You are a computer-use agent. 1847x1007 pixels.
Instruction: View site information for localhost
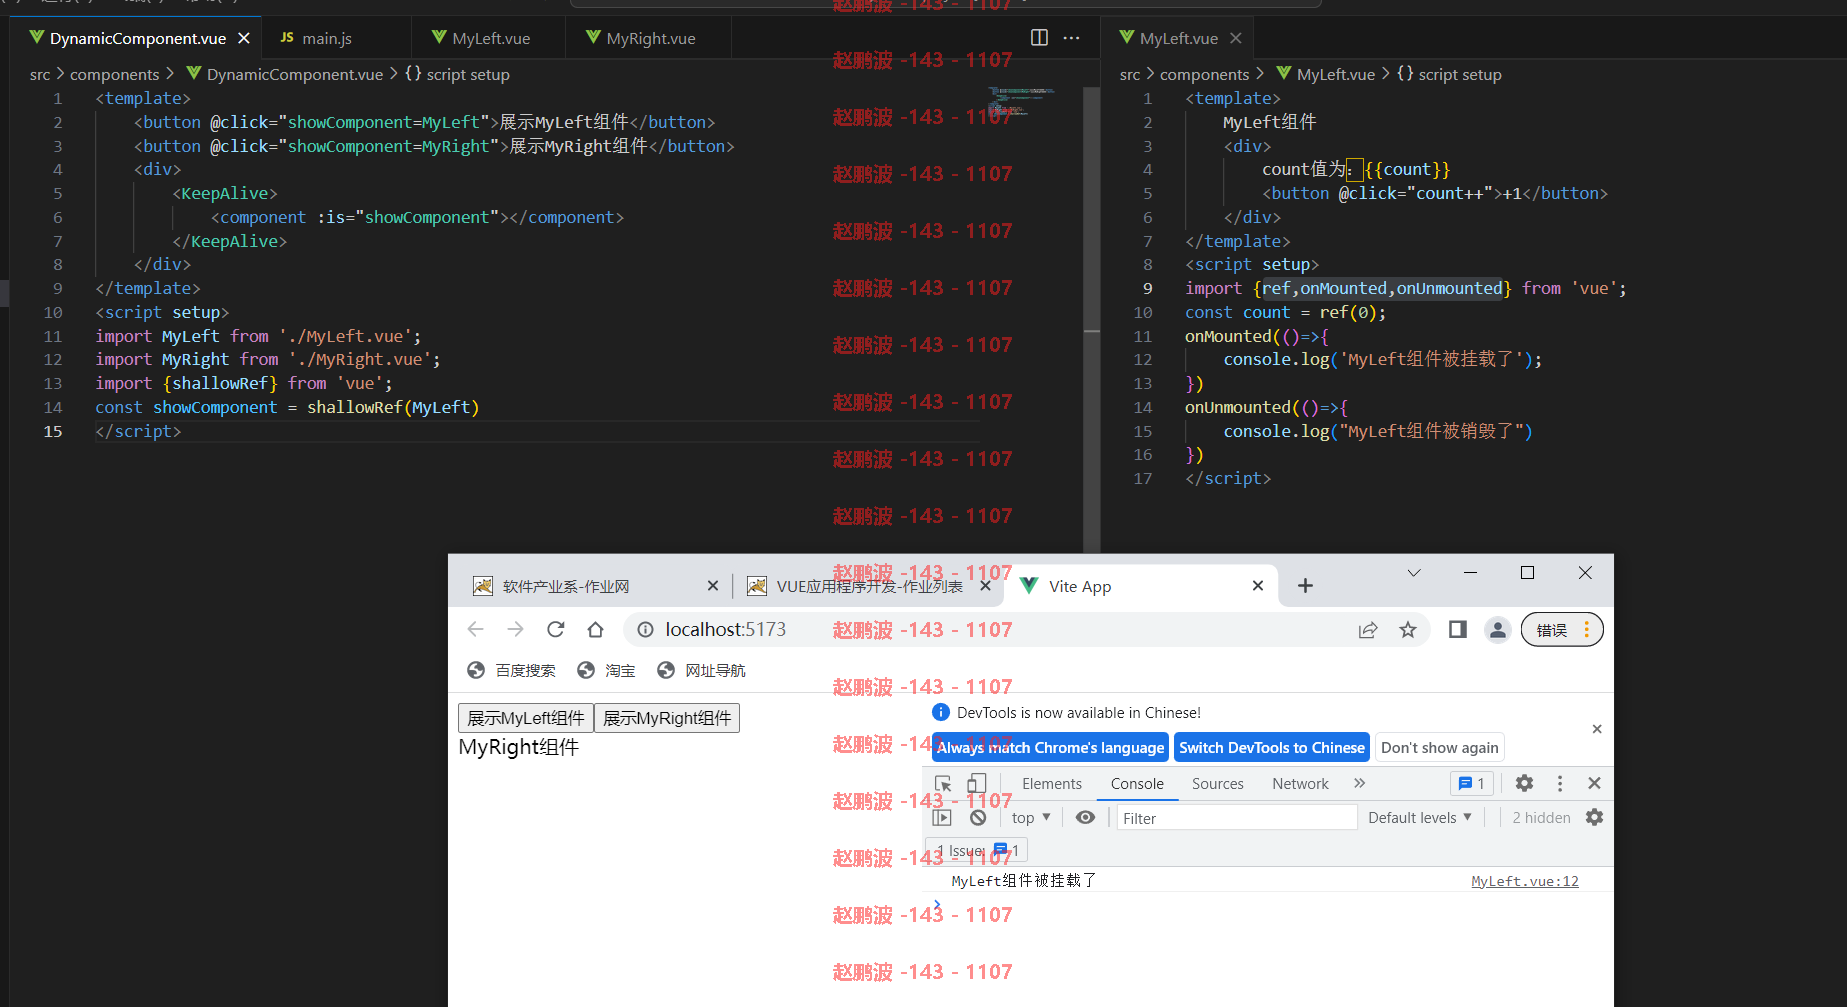(x=646, y=629)
